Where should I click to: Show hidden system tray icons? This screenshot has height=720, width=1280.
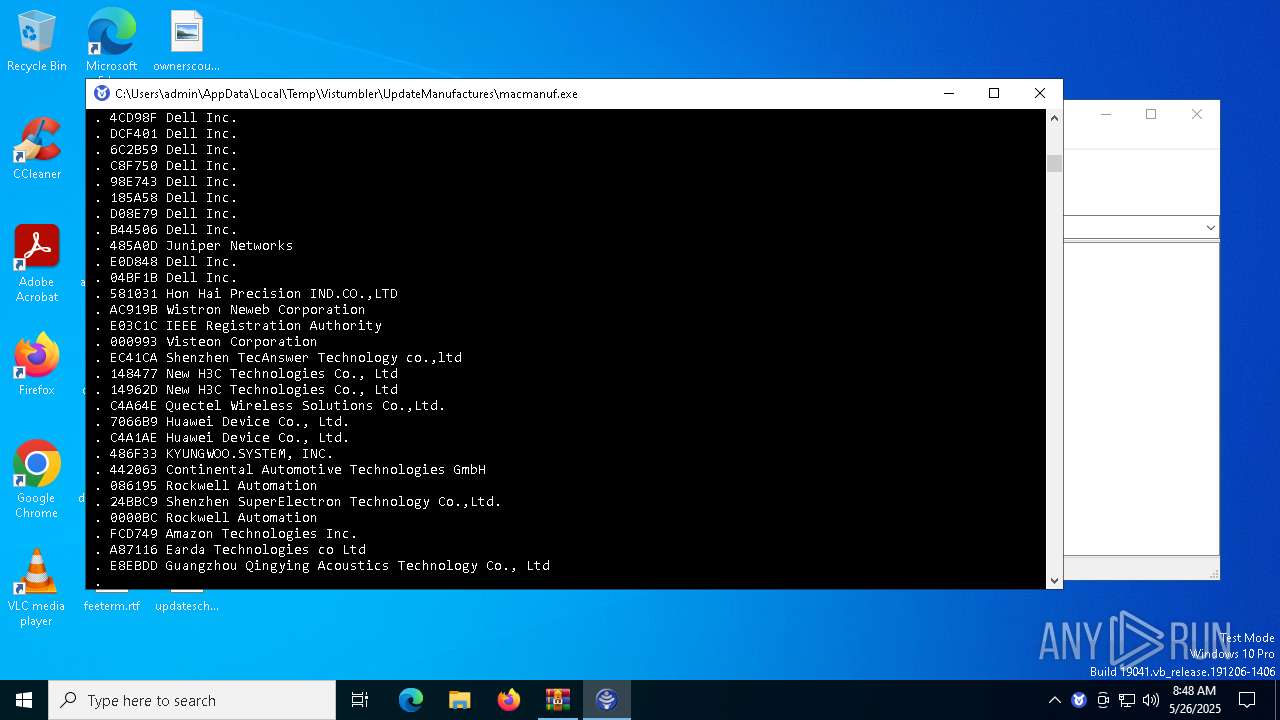click(x=1054, y=700)
